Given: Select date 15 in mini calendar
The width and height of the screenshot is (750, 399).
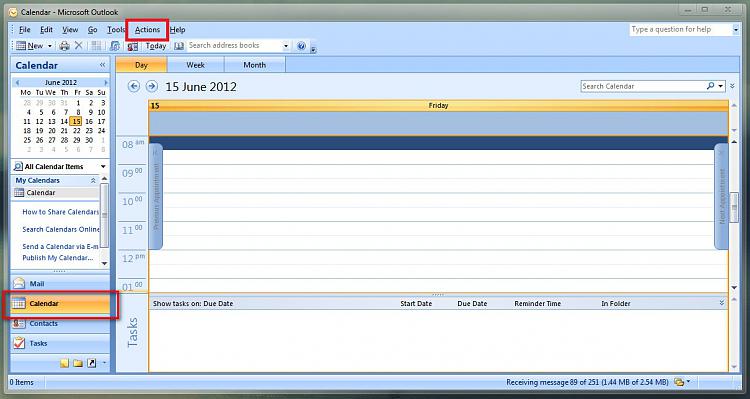Looking at the screenshot, I should 76,122.
